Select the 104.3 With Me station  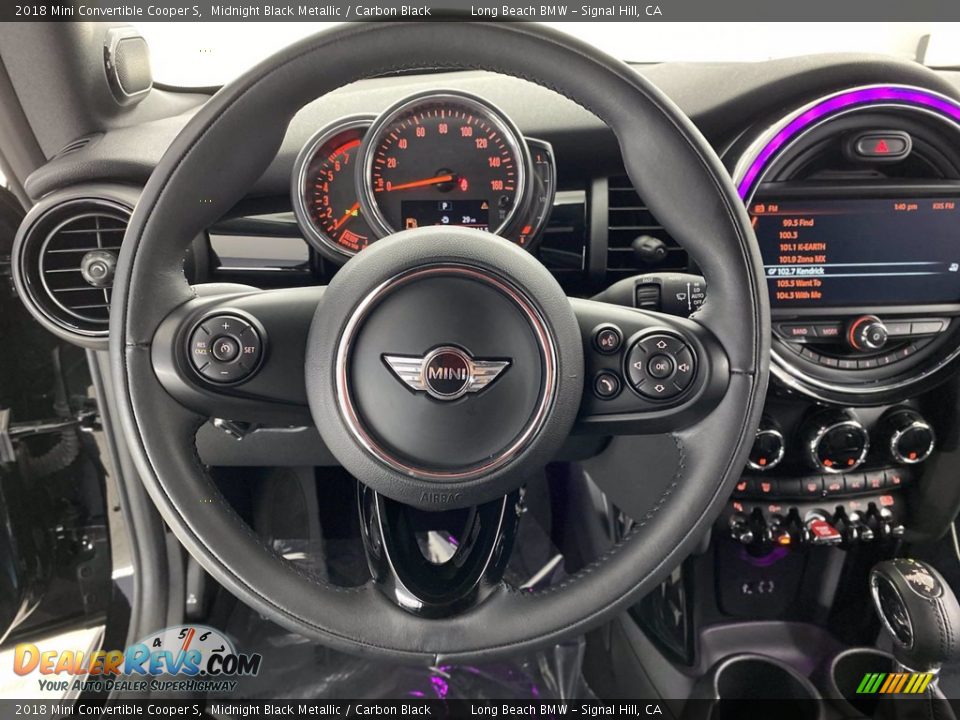click(798, 295)
